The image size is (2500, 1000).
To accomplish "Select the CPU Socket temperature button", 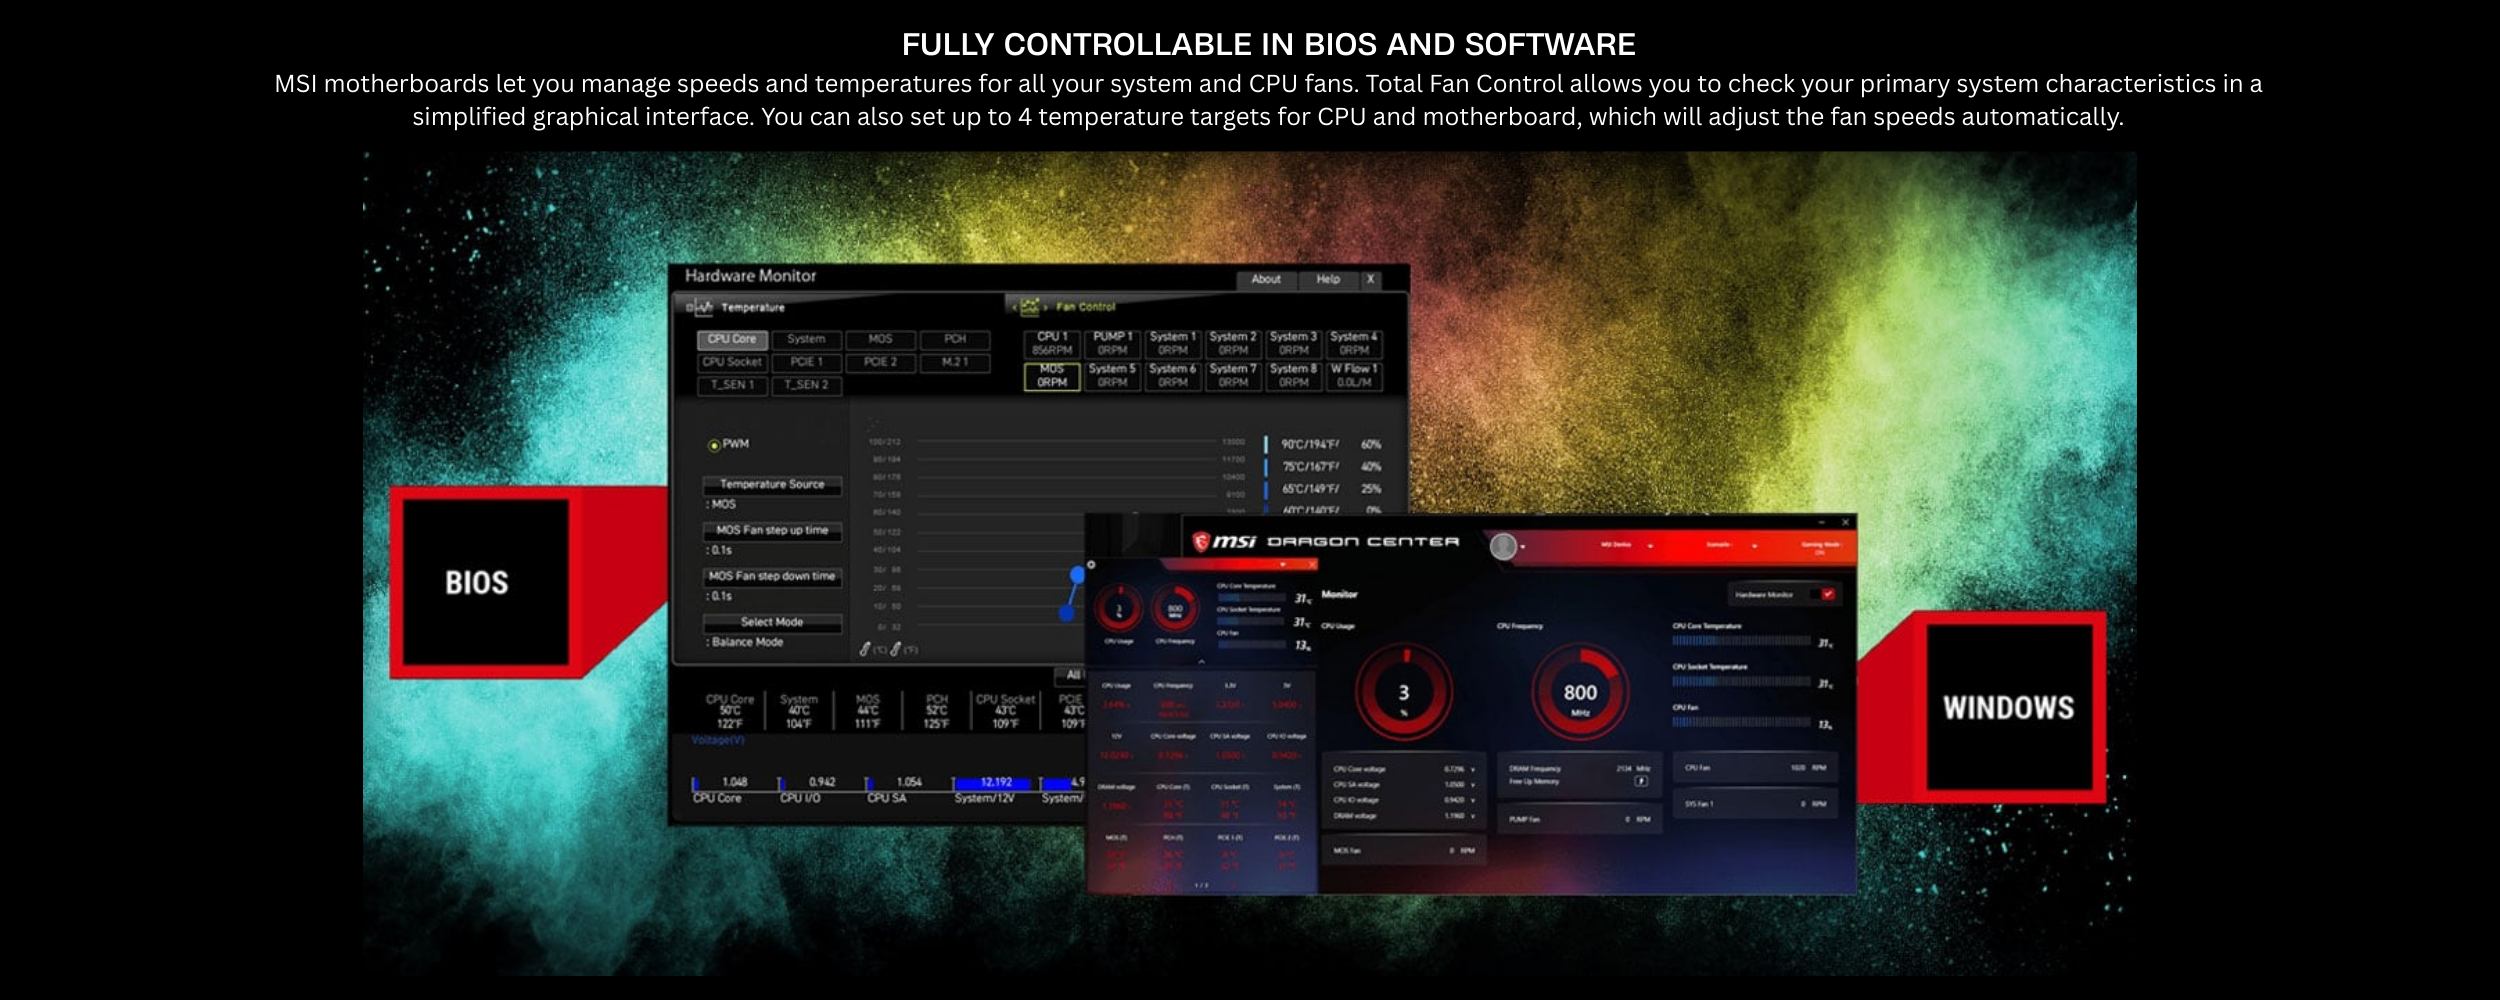I will [x=733, y=363].
